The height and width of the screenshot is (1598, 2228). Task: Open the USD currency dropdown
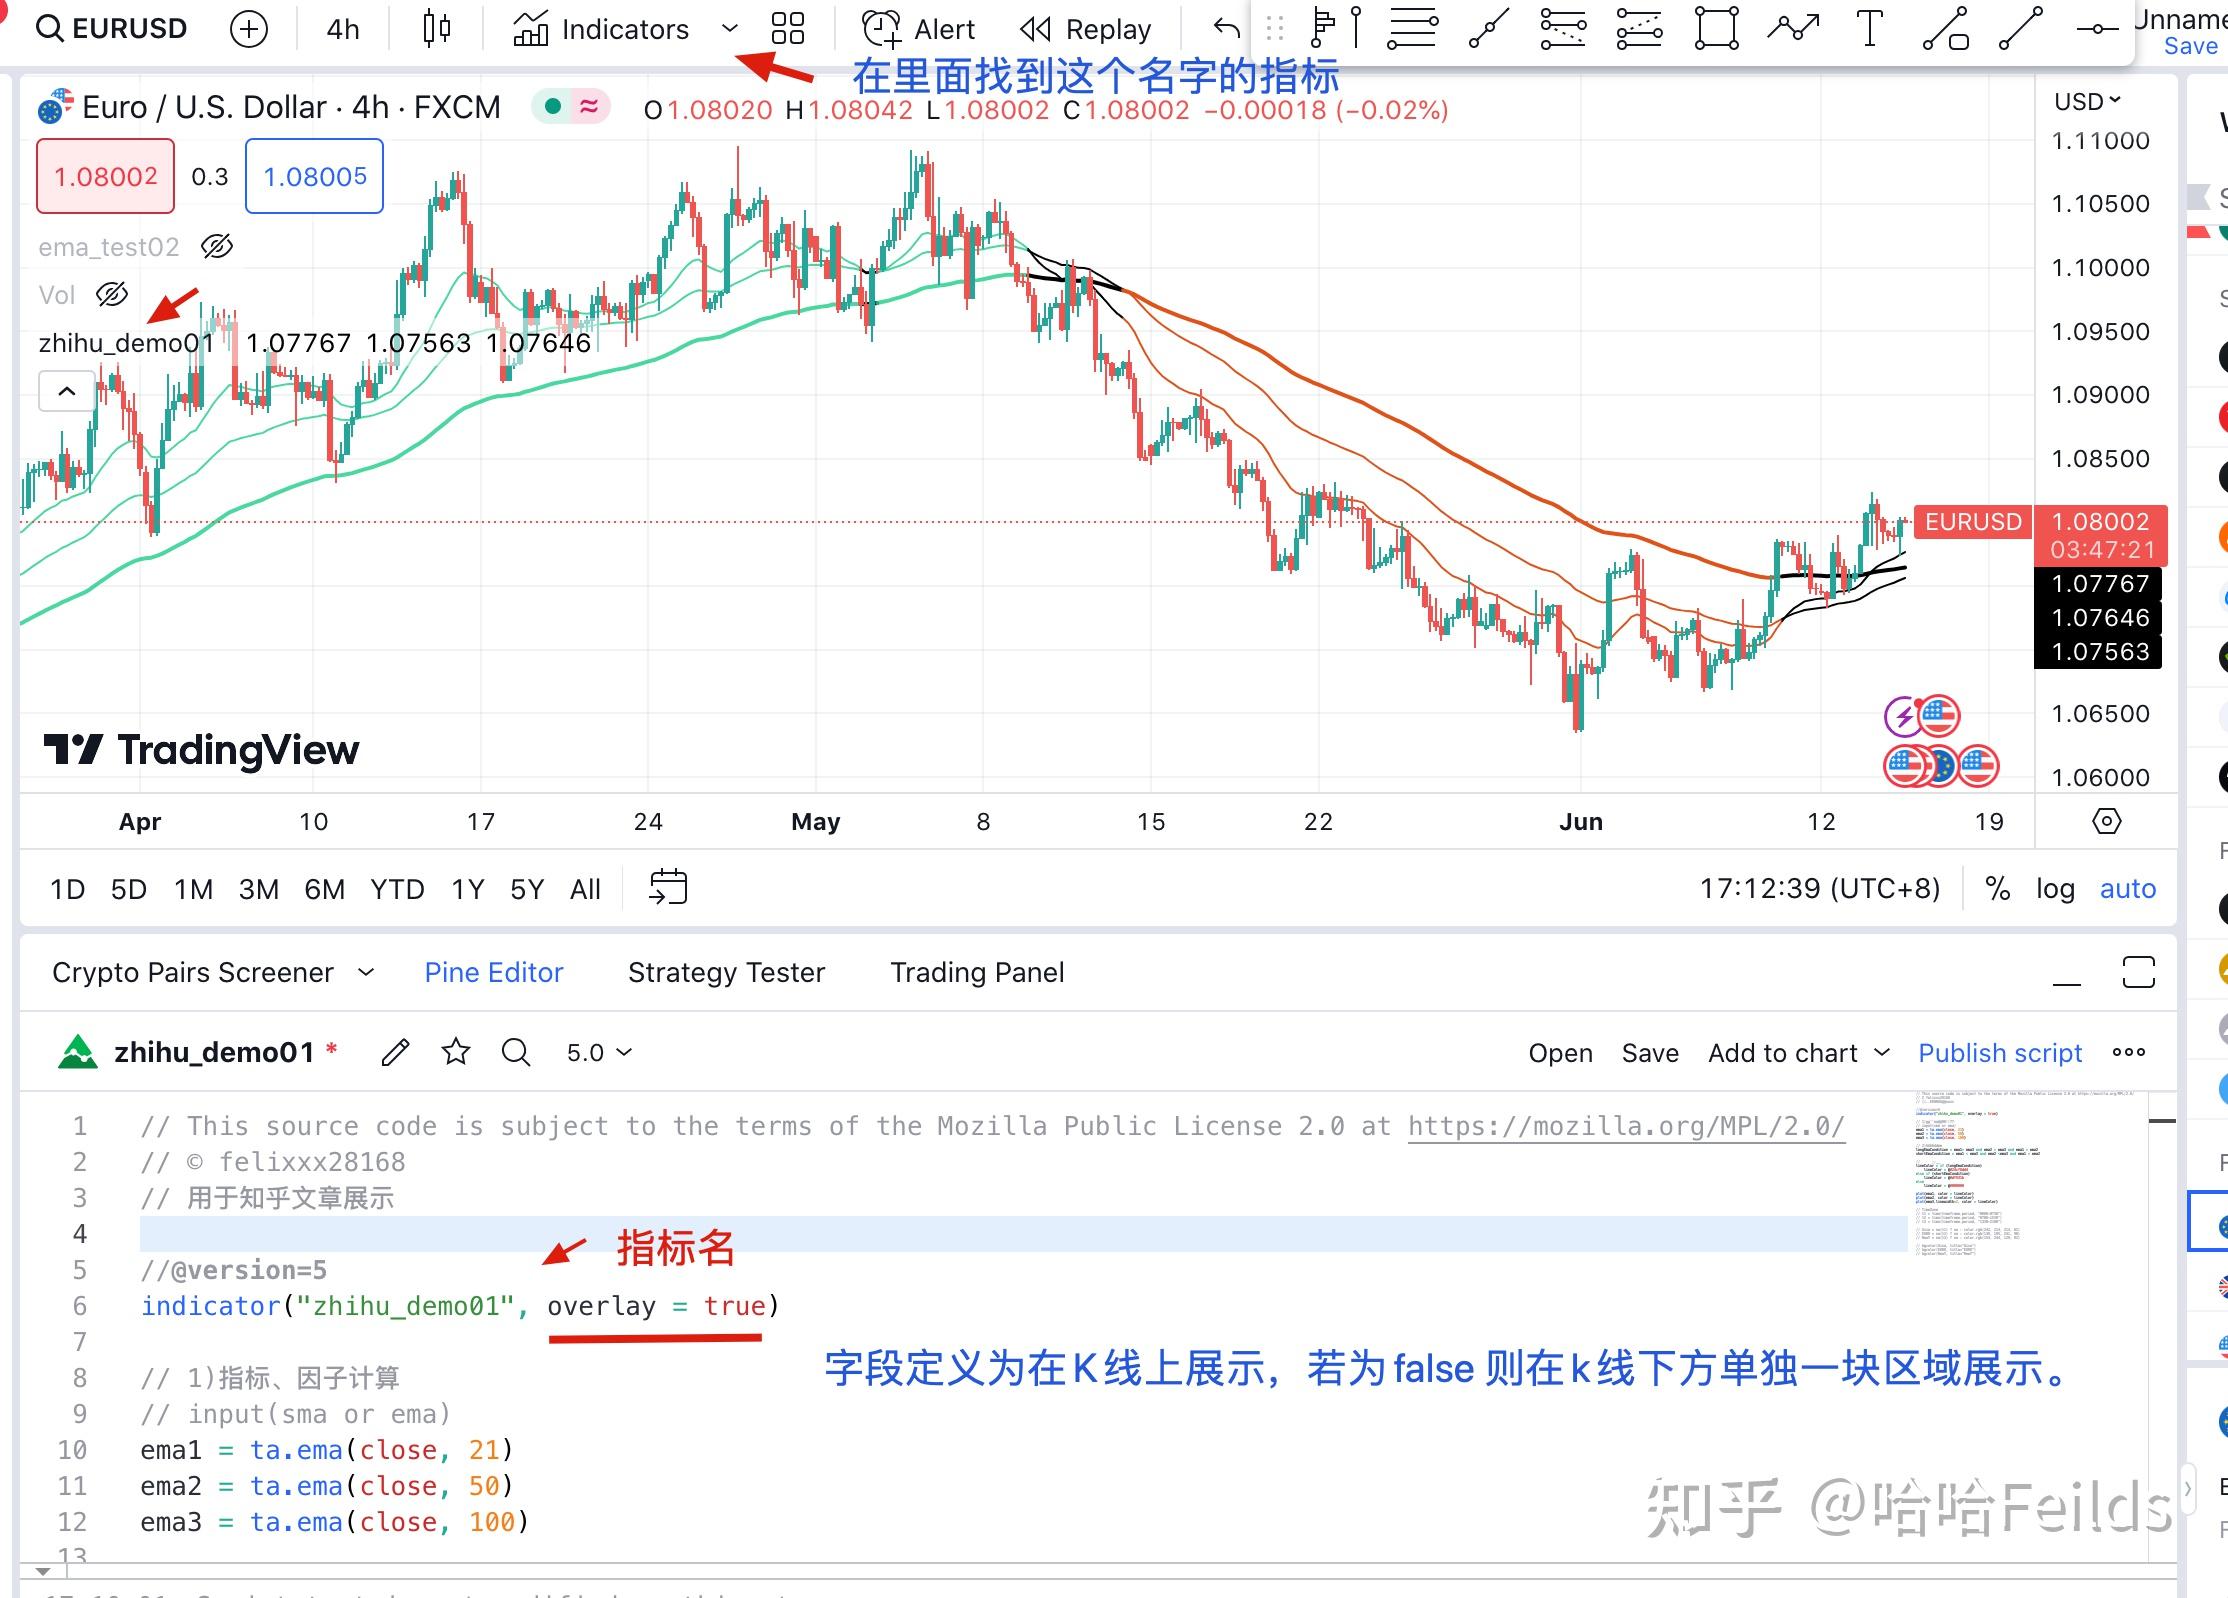coord(2086,102)
